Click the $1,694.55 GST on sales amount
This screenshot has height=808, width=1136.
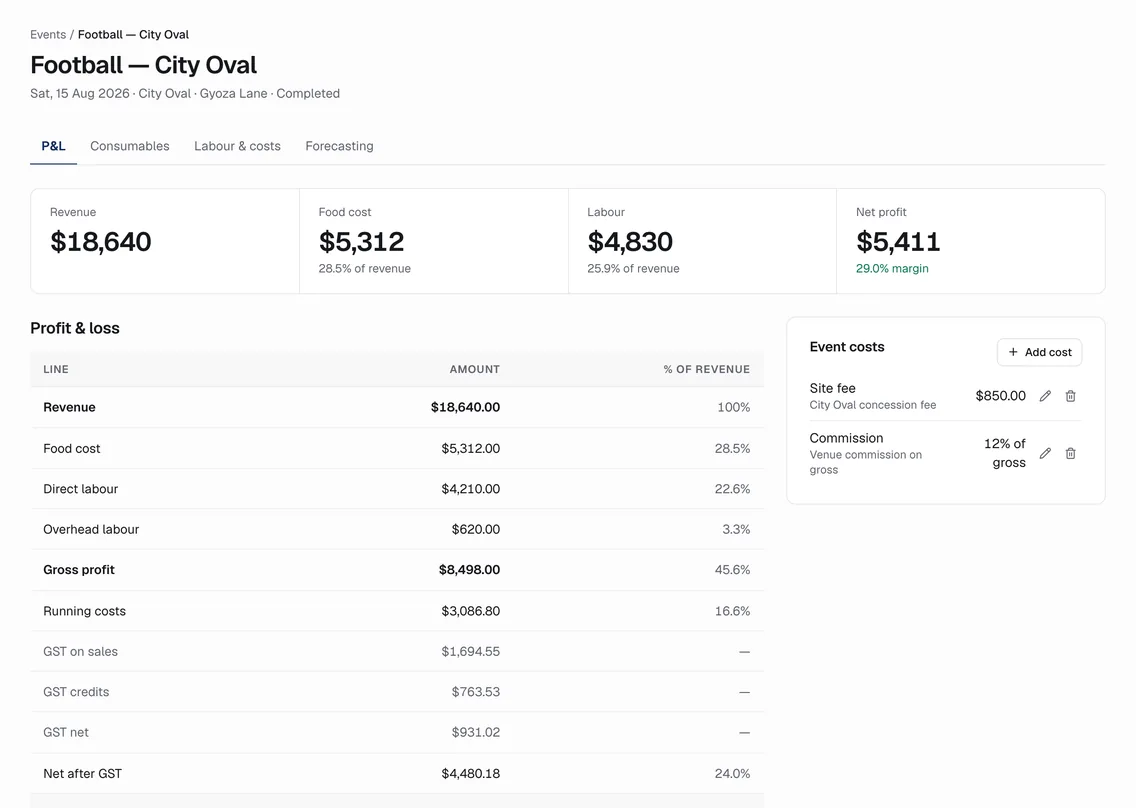471,651
